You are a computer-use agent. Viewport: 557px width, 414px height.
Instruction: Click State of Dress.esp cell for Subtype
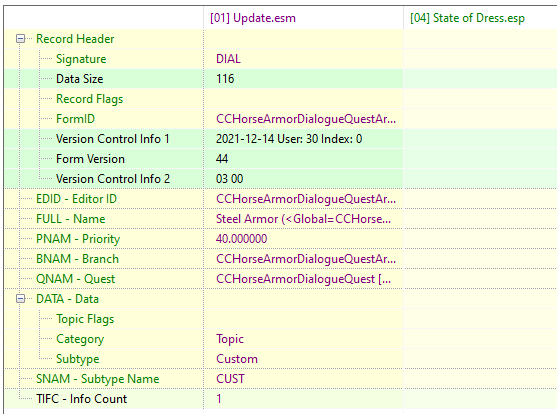point(480,359)
